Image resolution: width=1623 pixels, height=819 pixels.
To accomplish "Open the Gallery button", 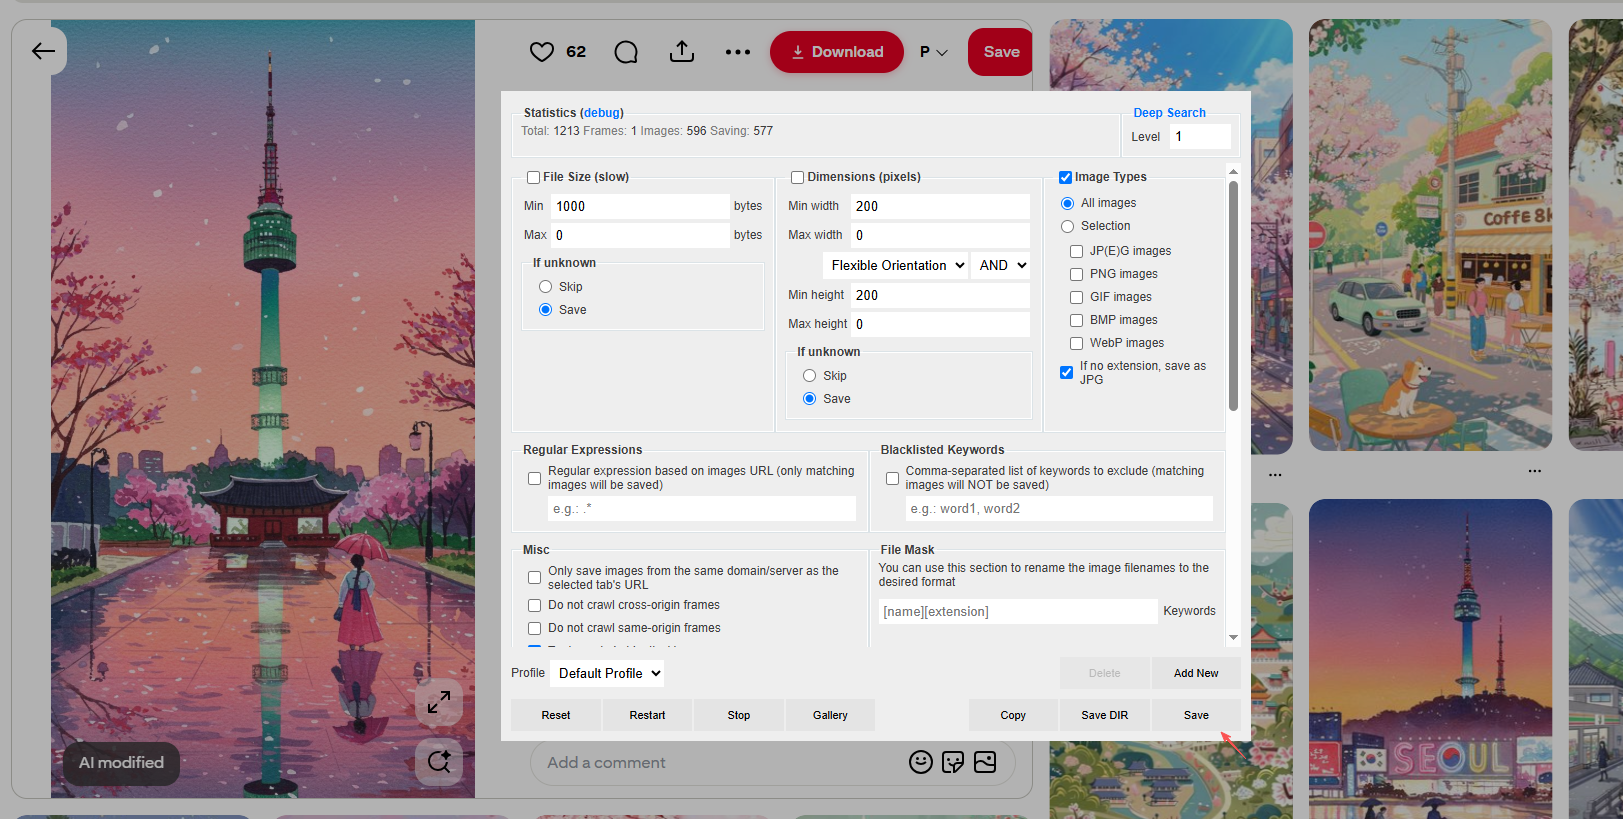I will [830, 715].
